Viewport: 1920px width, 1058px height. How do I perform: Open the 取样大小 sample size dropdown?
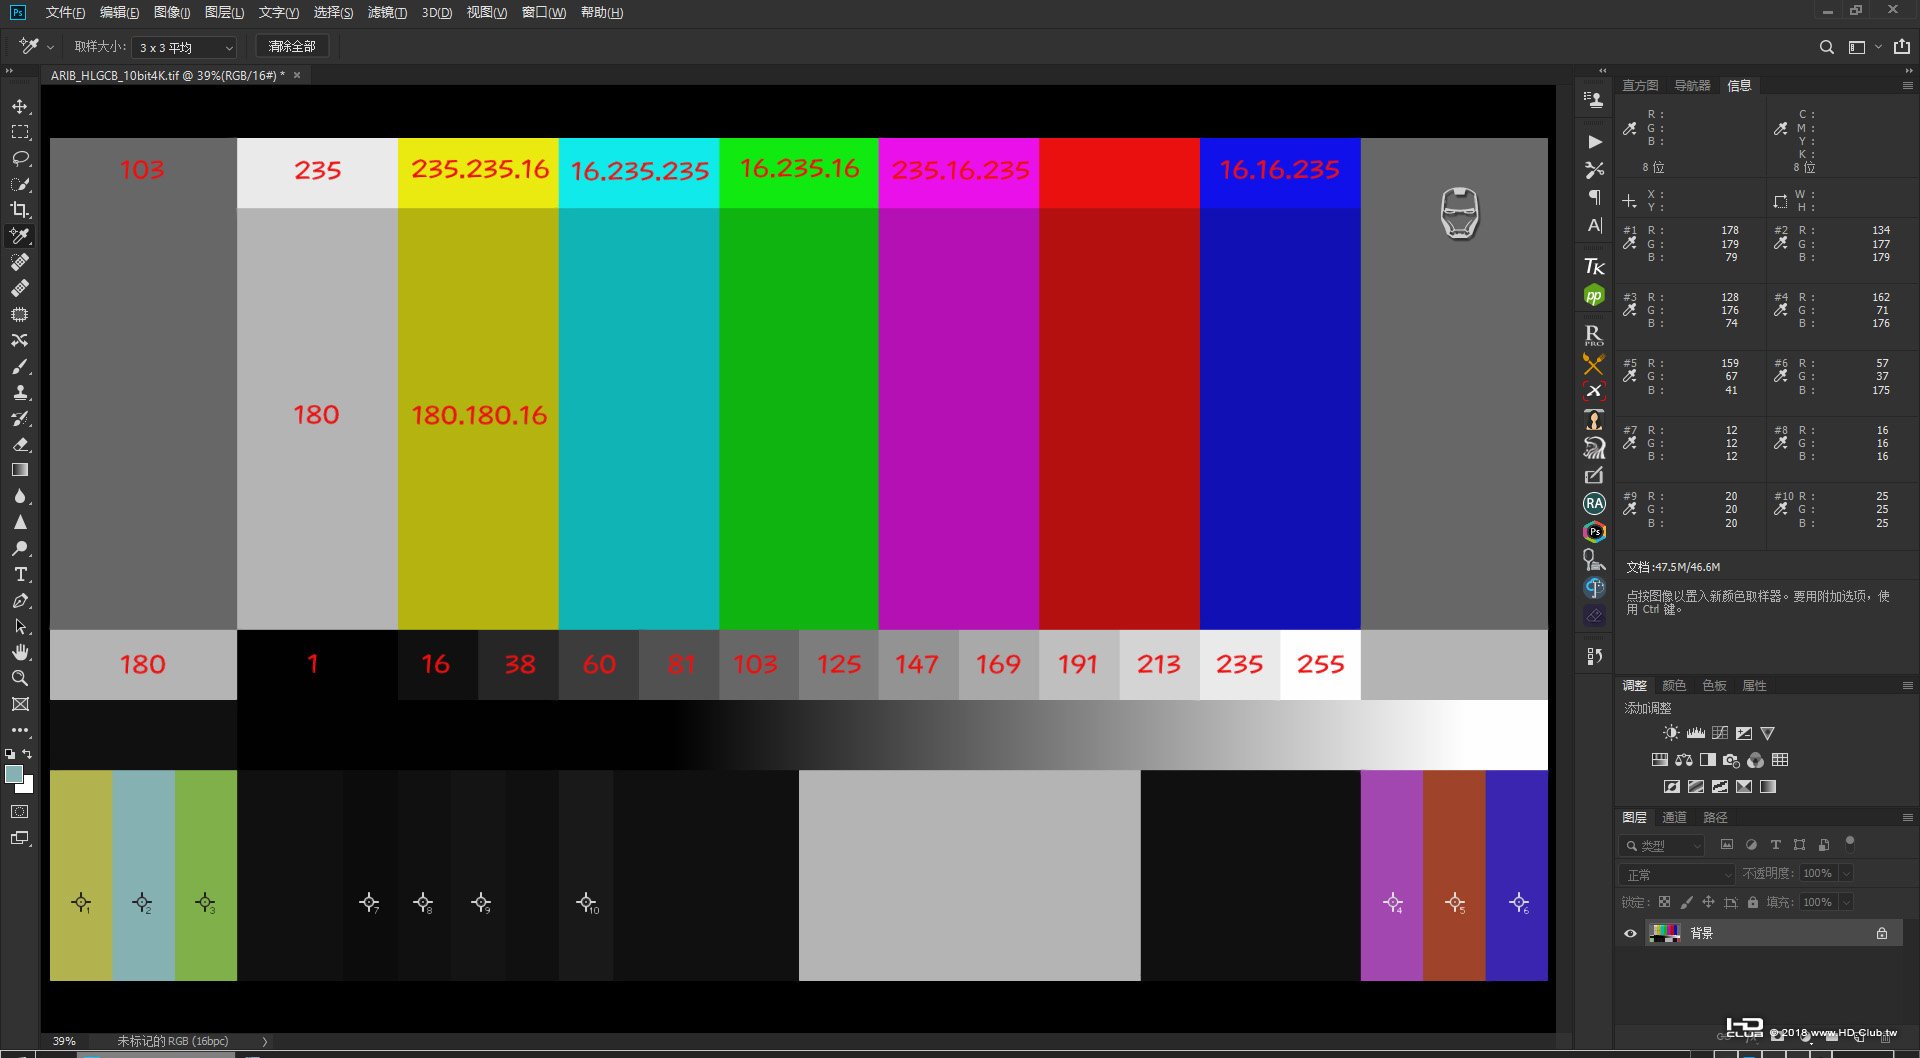(x=185, y=47)
